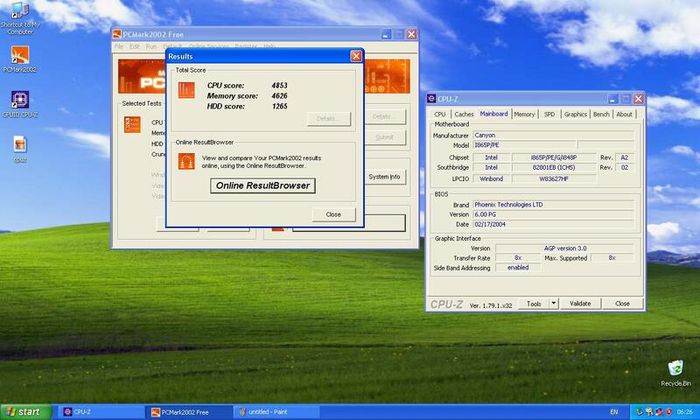Click the EN language indicator in the taskbar
This screenshot has height=420, width=700.
point(614,412)
